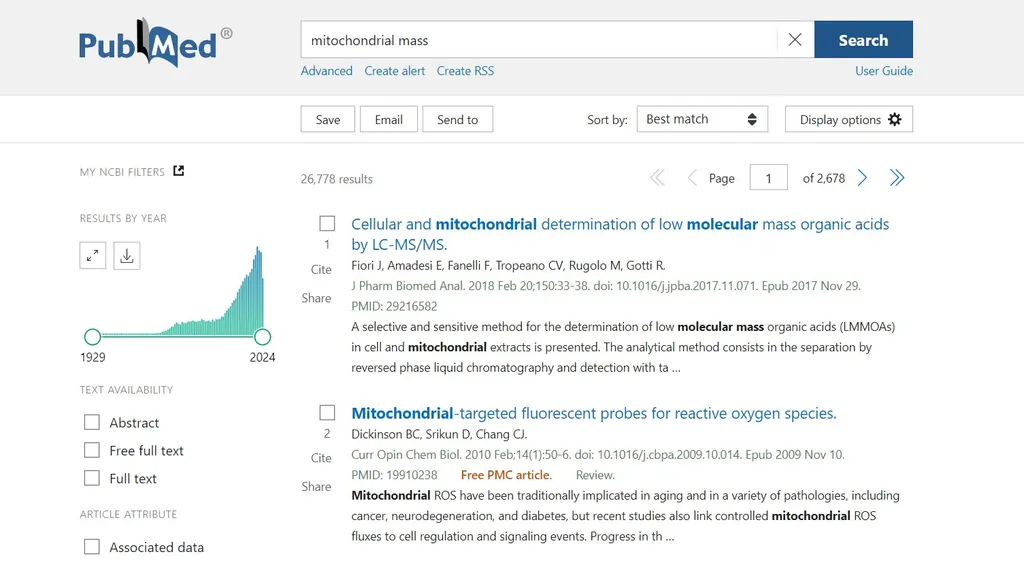This screenshot has height=572, width=1024.
Task: Jump to last results page arrow
Action: [897, 178]
